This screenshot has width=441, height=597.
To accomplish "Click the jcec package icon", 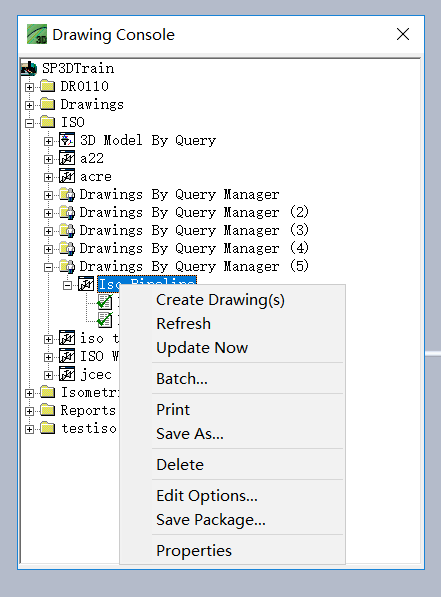I will 67,374.
